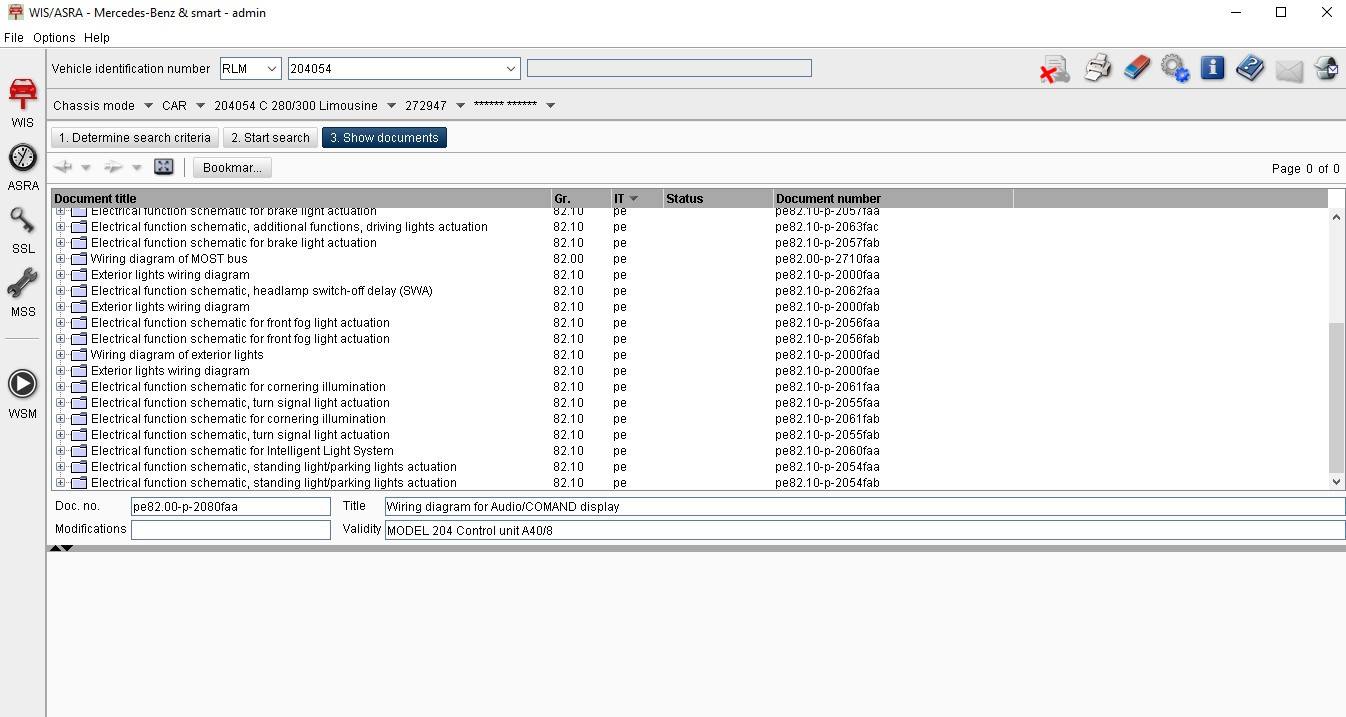This screenshot has height=717, width=1346.
Task: Expand the row for document pe82.10-p-2054faa
Action: (60, 467)
